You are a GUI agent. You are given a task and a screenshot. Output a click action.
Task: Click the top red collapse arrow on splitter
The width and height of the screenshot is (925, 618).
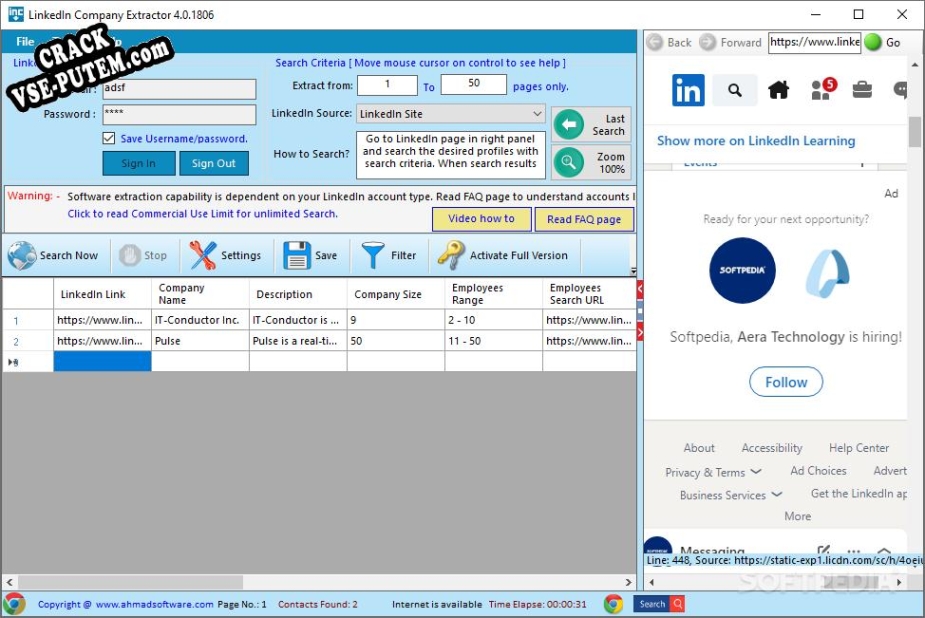click(x=640, y=289)
